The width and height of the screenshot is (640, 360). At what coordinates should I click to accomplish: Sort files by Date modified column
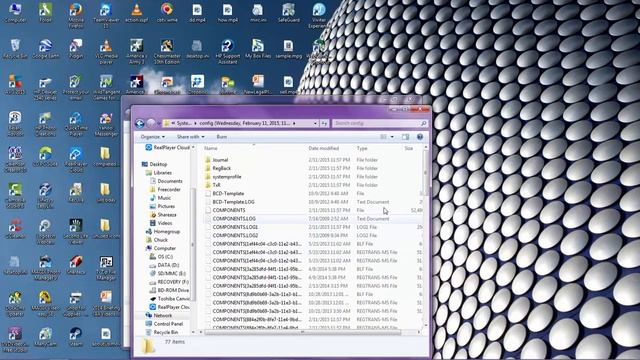pos(330,148)
